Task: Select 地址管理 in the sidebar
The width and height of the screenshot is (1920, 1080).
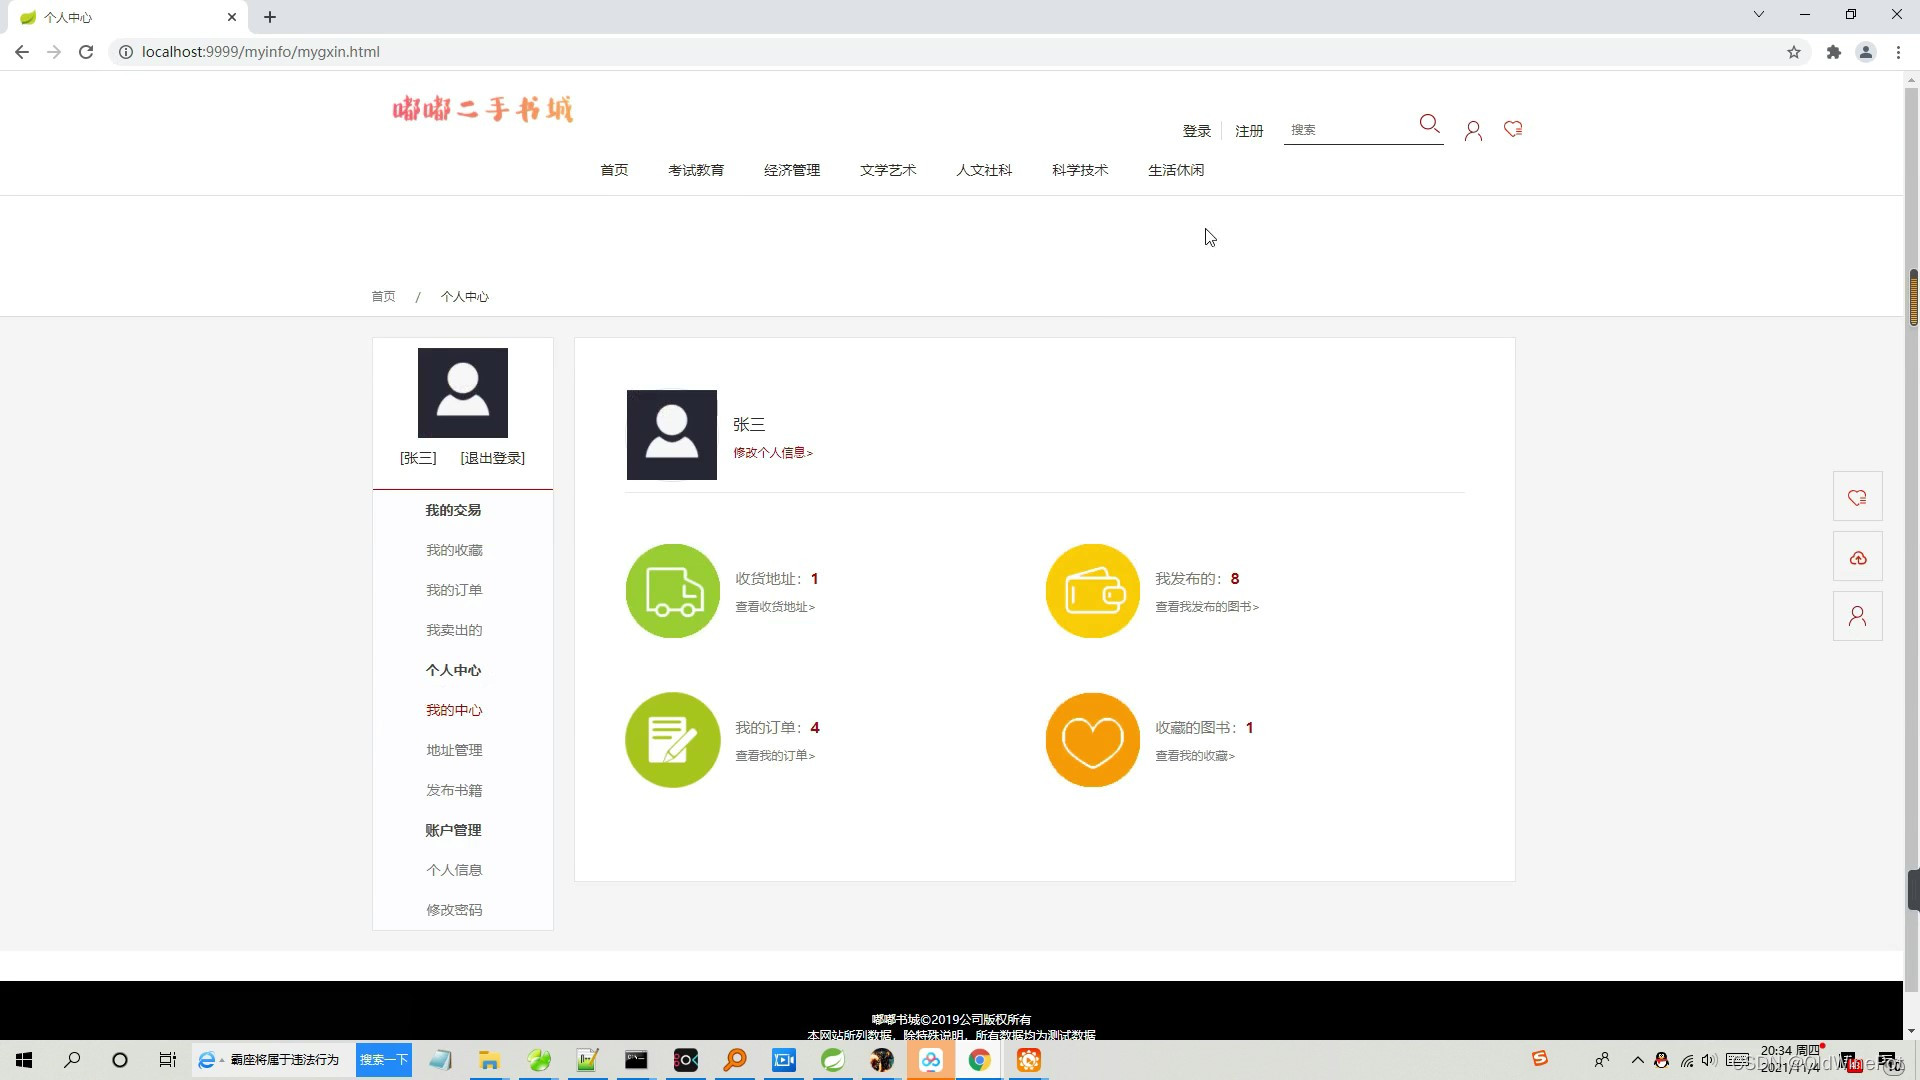Action: (454, 750)
